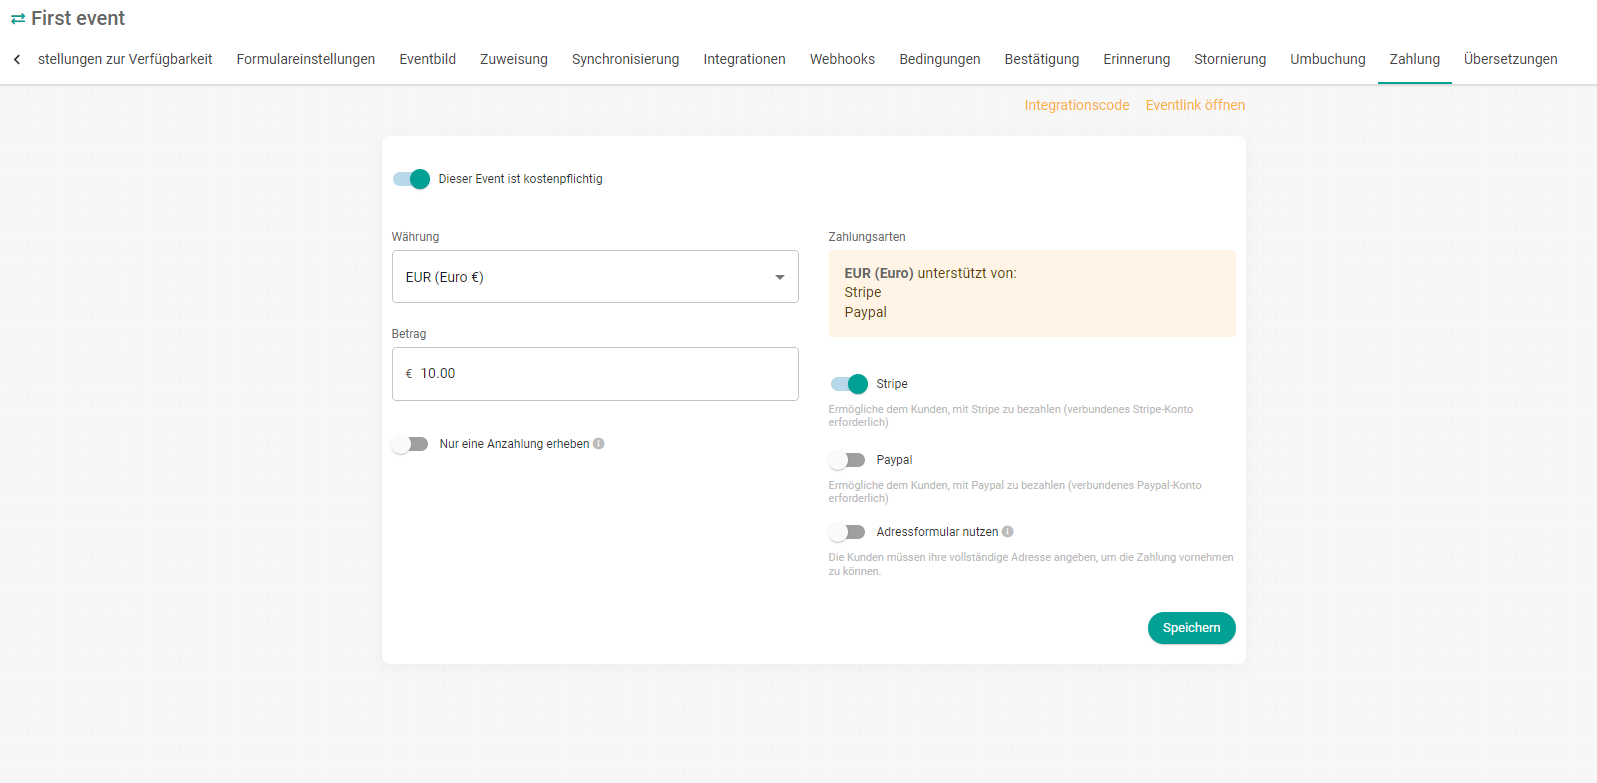1597x783 pixels.
Task: Open the partly hidden Verfügbarkeit settings tab
Action: point(125,59)
